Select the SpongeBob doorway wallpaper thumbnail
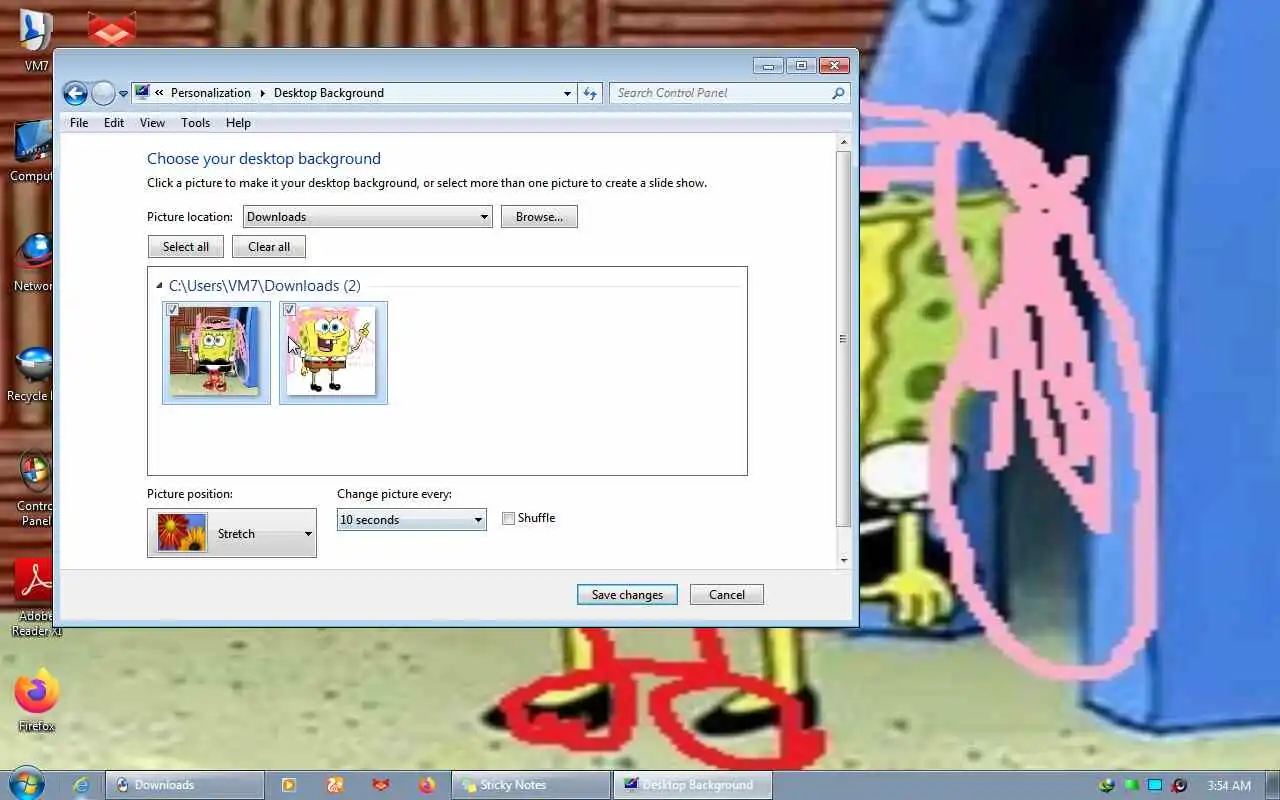Viewport: 1280px width, 800px height. click(216, 353)
